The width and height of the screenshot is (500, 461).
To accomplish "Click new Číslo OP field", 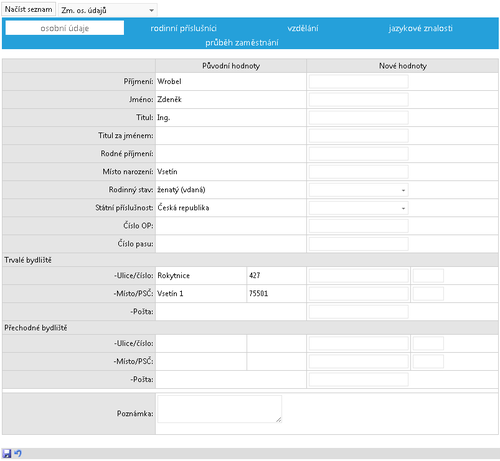I will pos(358,226).
